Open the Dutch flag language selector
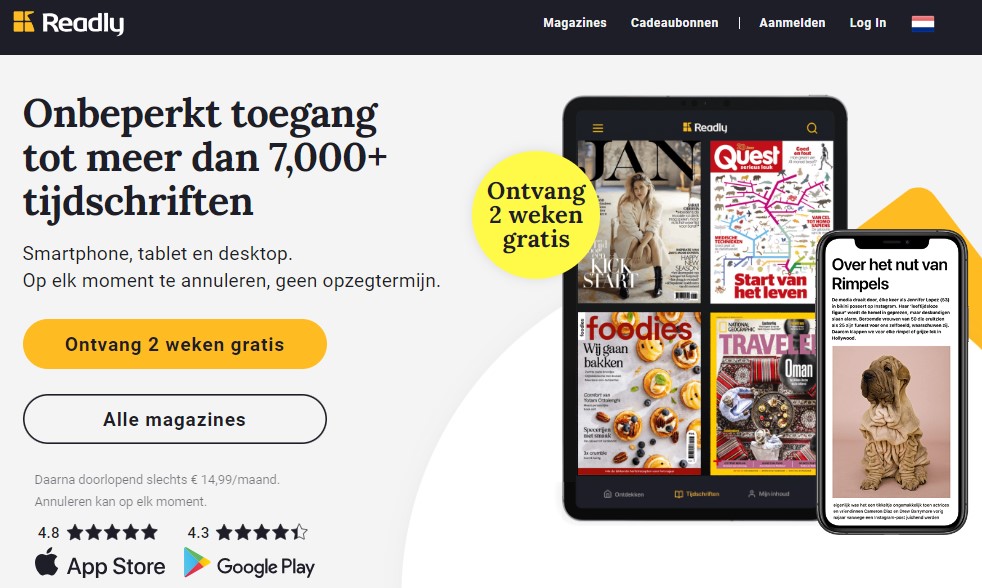 point(923,23)
